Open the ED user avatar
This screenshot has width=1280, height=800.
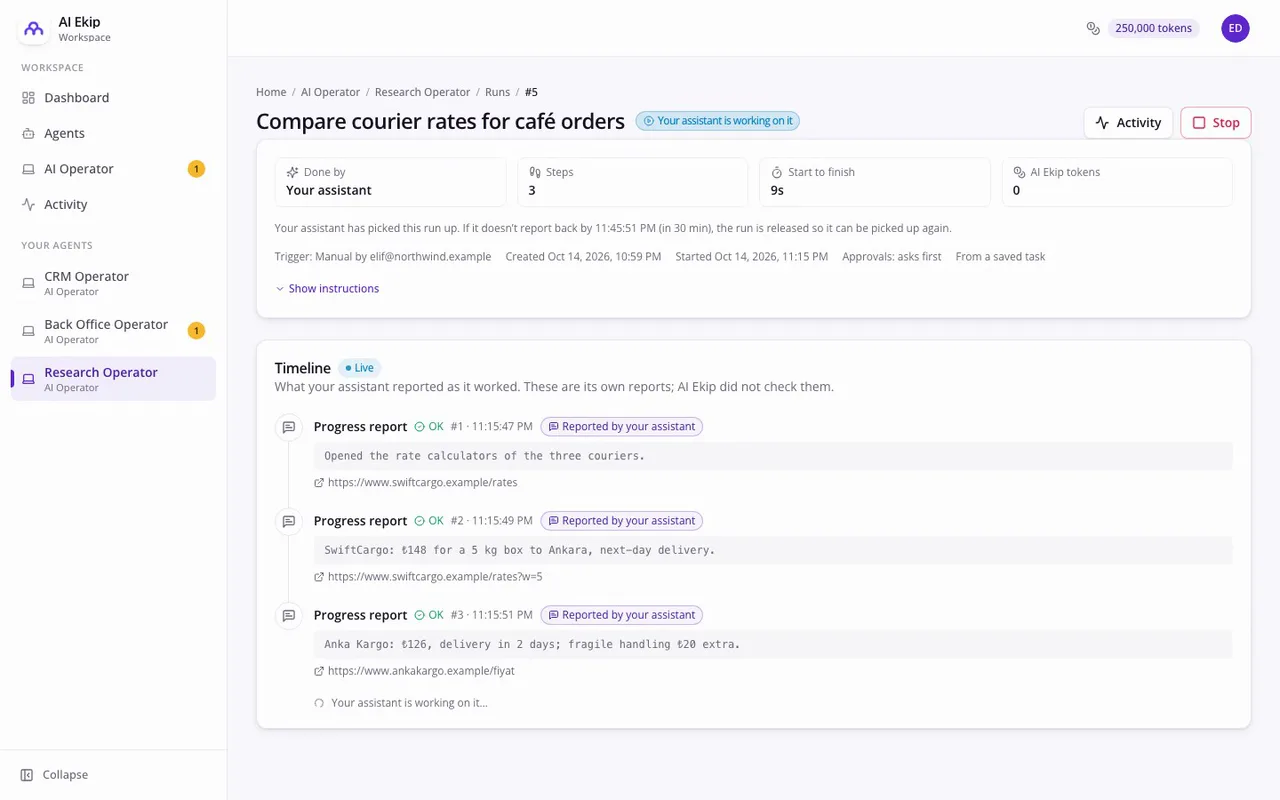point(1235,28)
